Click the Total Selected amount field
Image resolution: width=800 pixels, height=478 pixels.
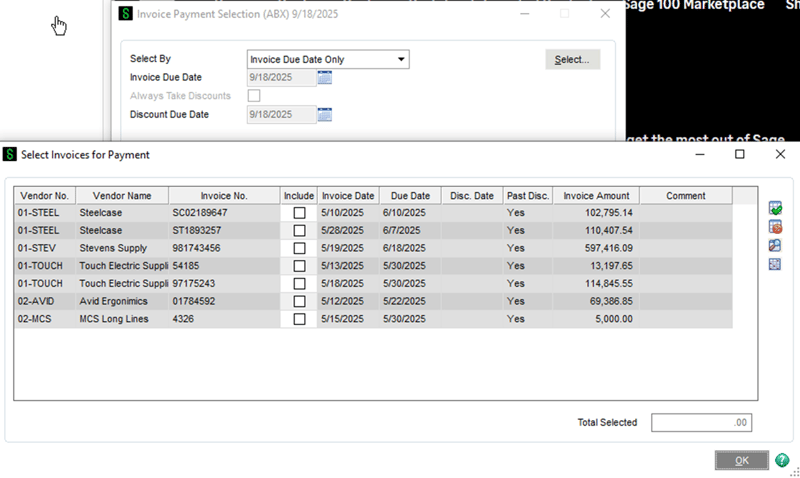[x=701, y=423]
